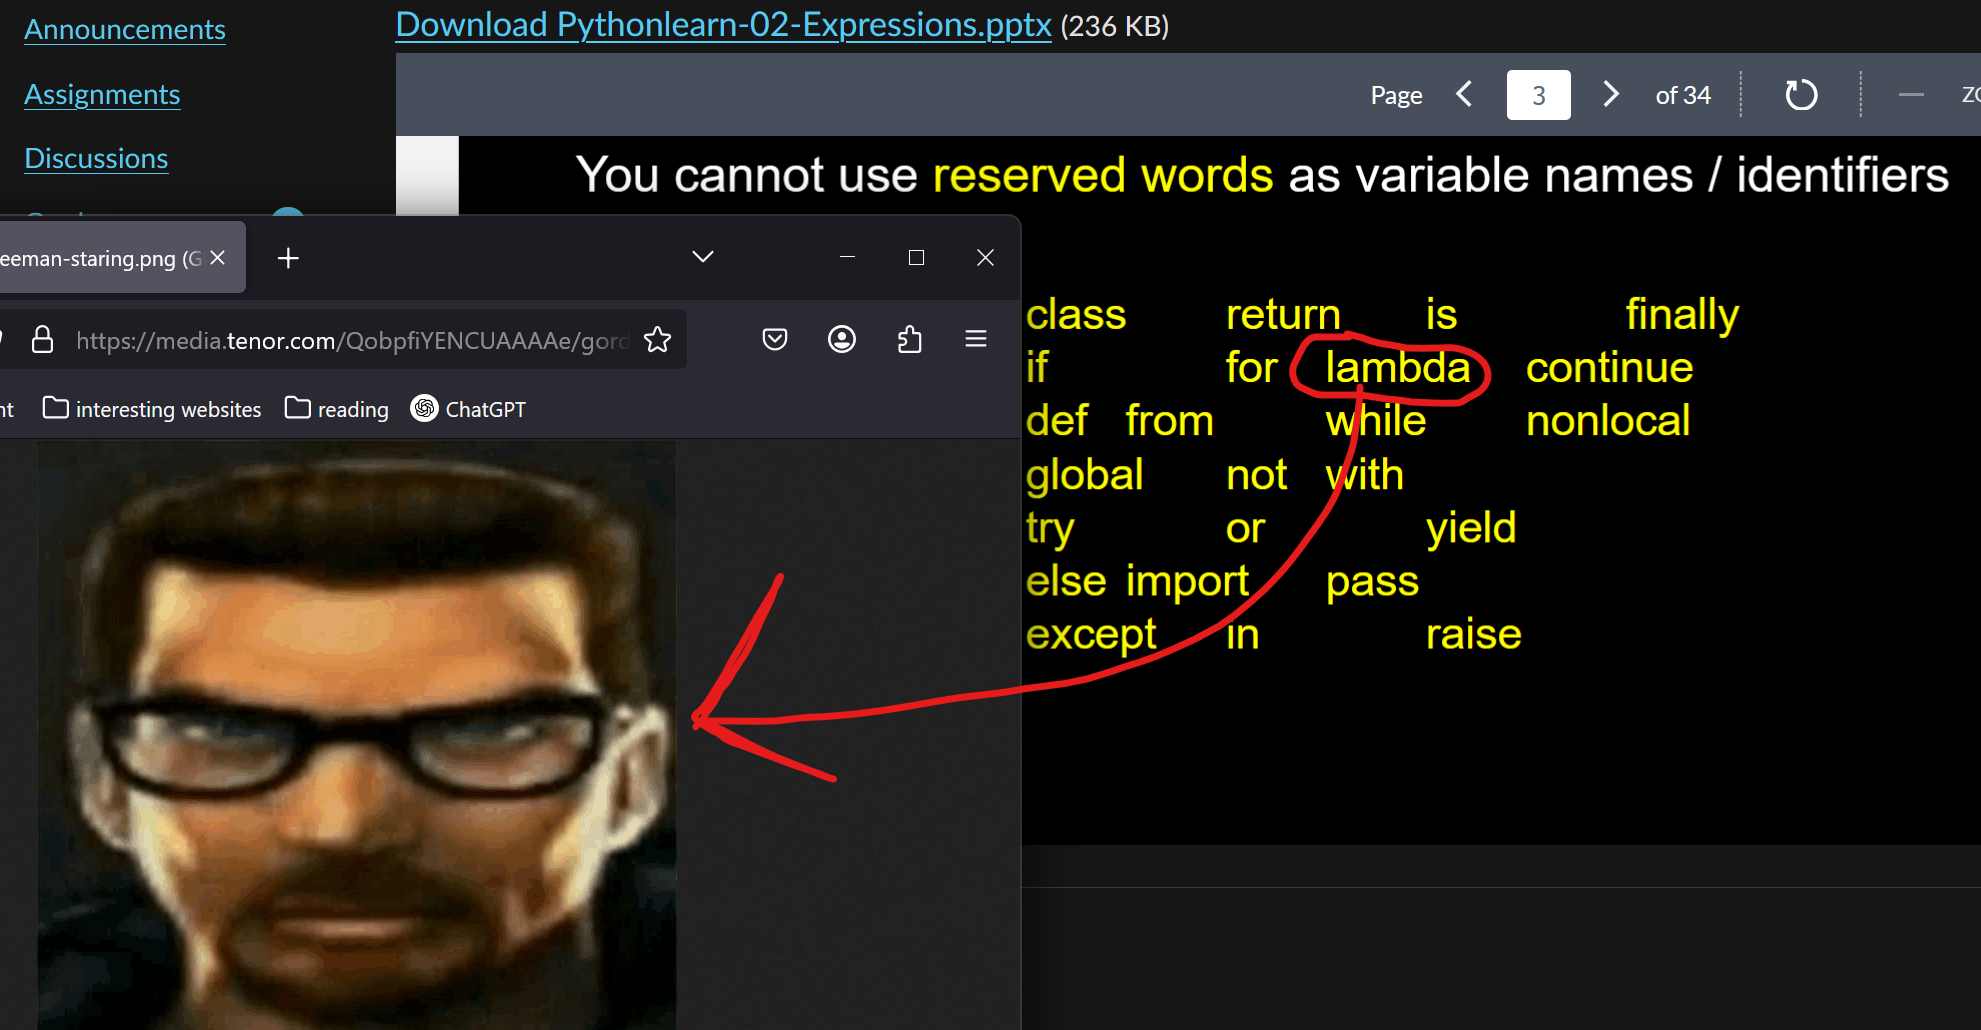1981x1030 pixels.
Task: Open a new browser tab
Action: coord(288,258)
